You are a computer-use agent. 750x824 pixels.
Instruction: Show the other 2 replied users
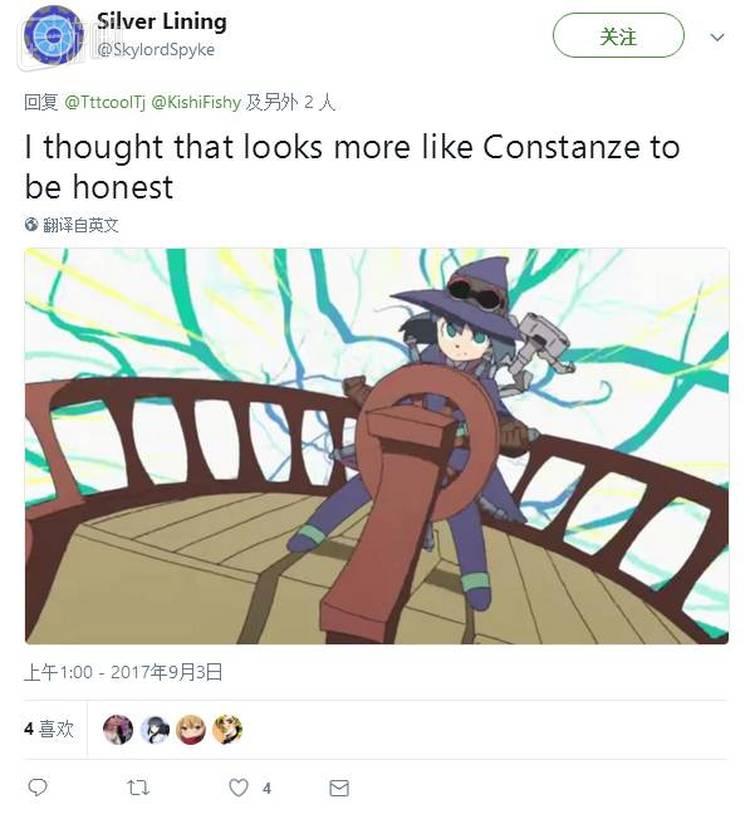291,102
